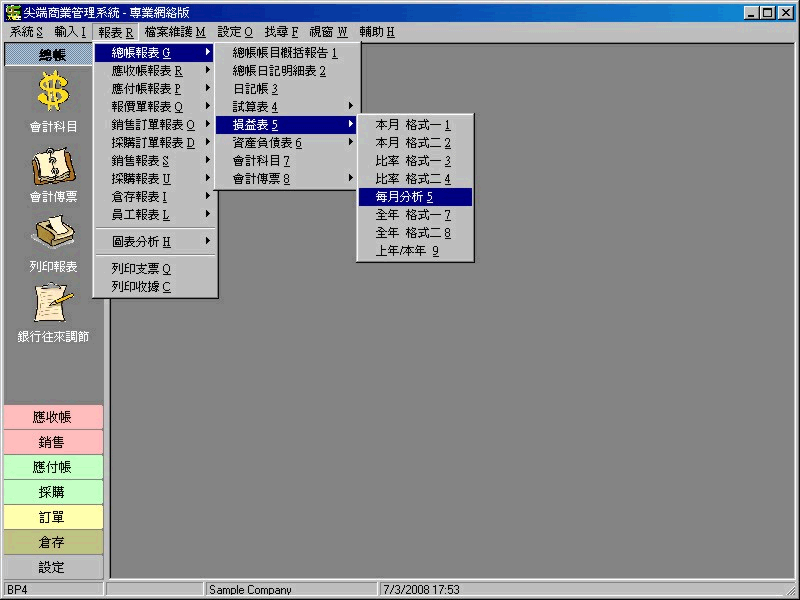Switch to the 銷售 sidebar section
Viewport: 800px width, 600px height.
(53, 442)
